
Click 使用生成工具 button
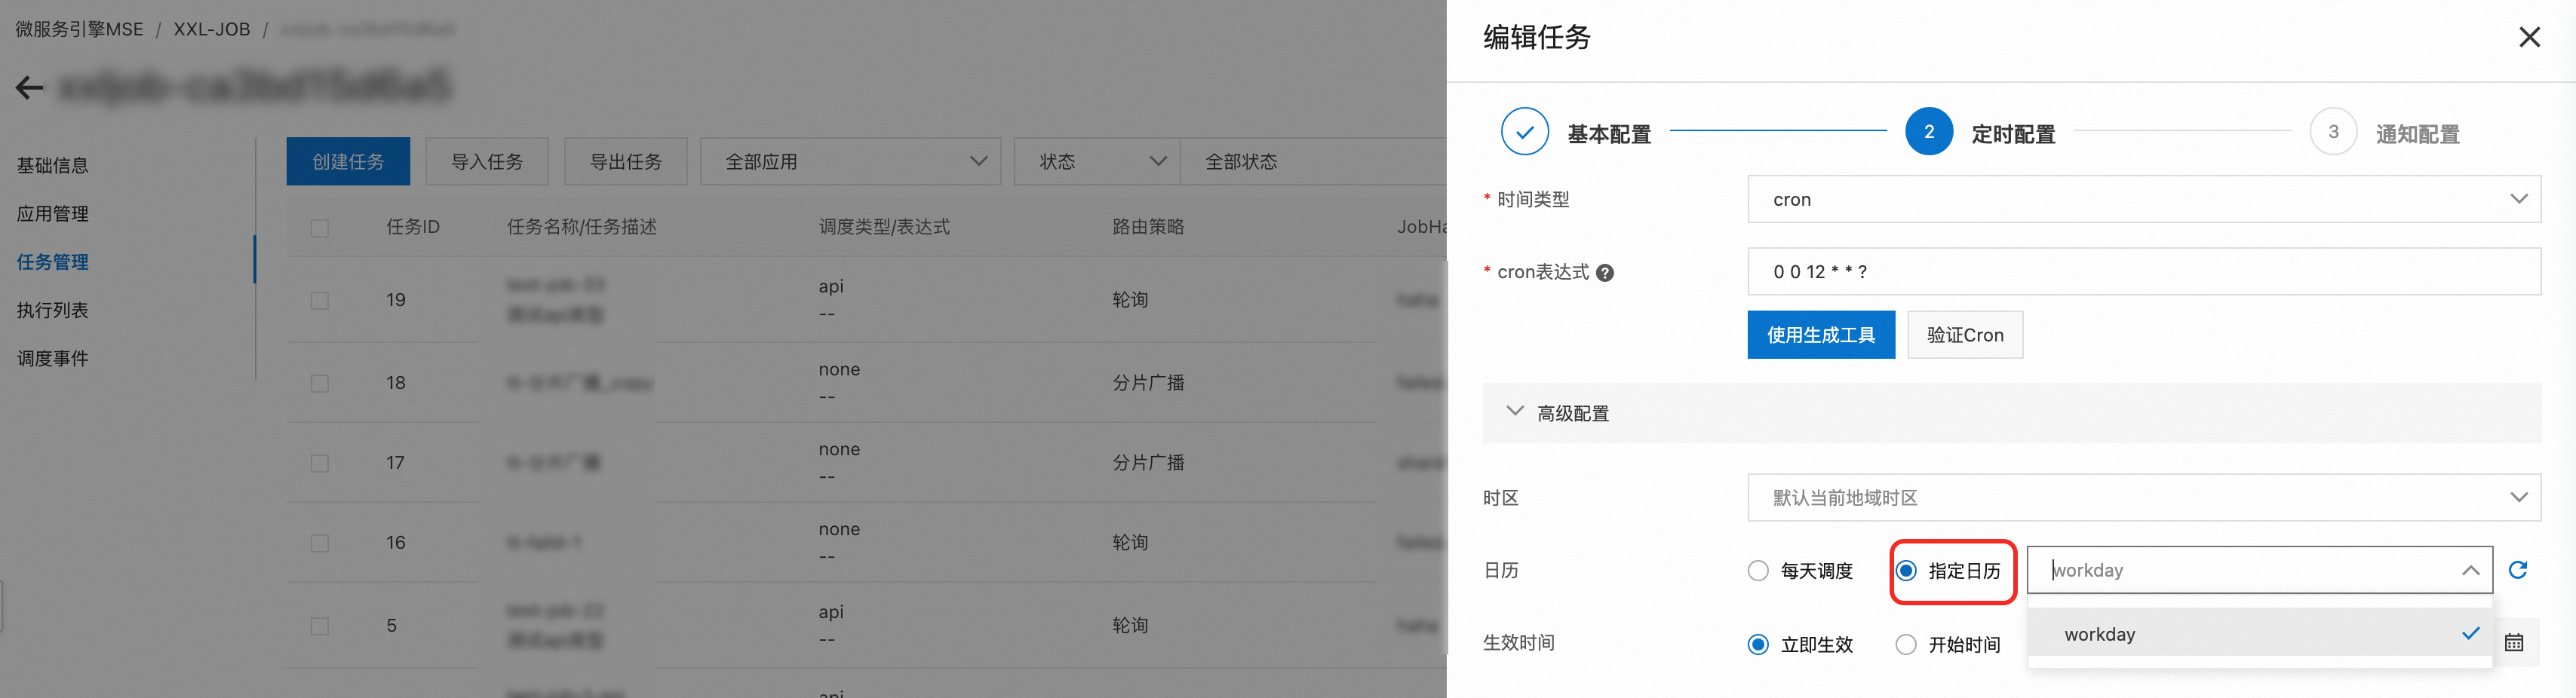point(1821,335)
